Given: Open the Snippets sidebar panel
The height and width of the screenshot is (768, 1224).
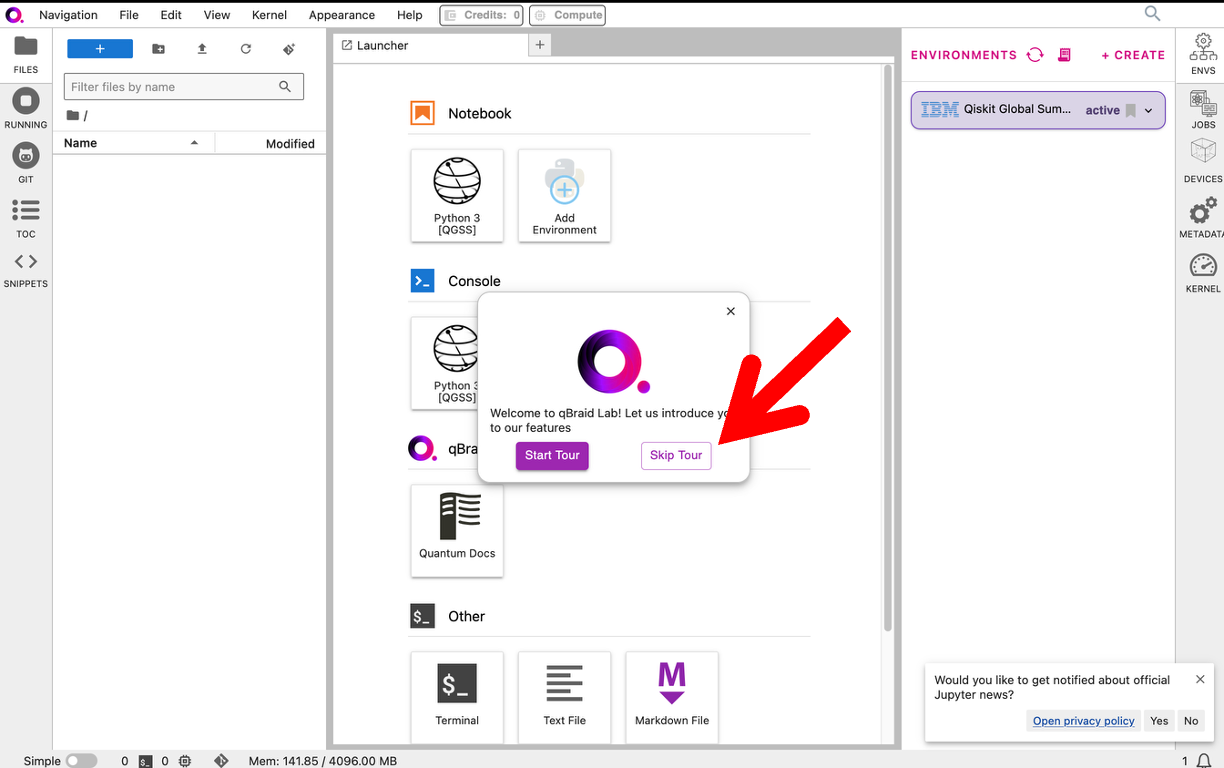Looking at the screenshot, I should click(26, 270).
